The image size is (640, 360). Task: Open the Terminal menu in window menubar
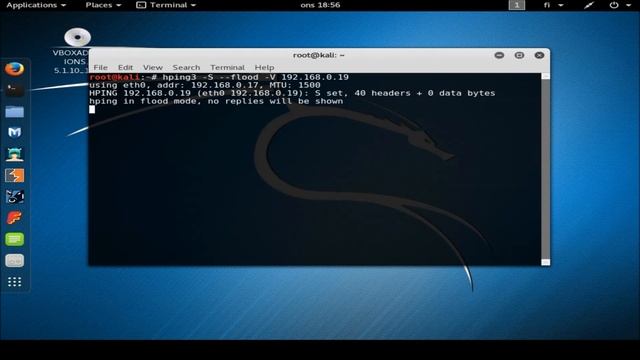(x=227, y=67)
